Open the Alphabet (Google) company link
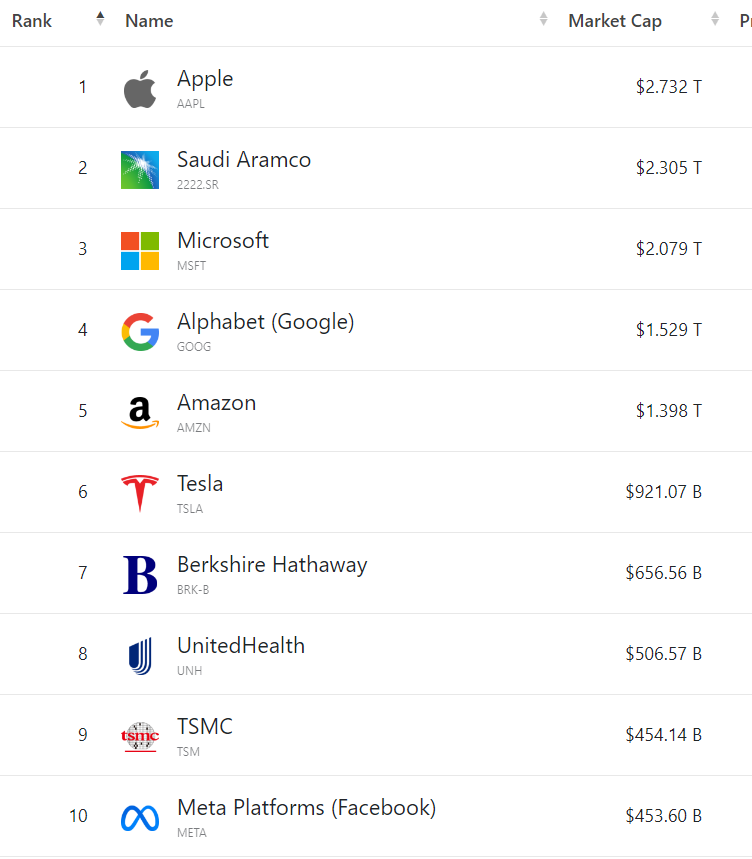752x859 pixels. click(266, 322)
